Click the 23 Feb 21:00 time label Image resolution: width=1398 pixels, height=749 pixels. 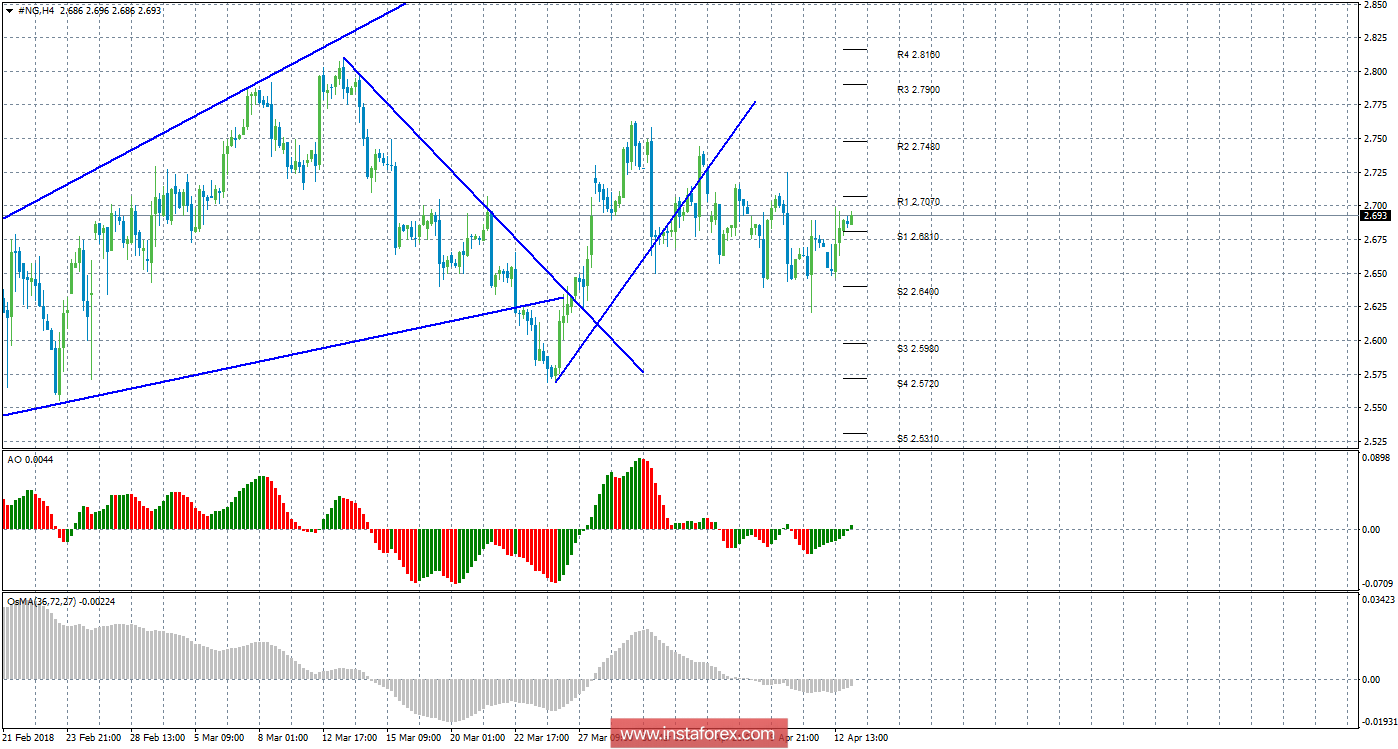(x=93, y=738)
